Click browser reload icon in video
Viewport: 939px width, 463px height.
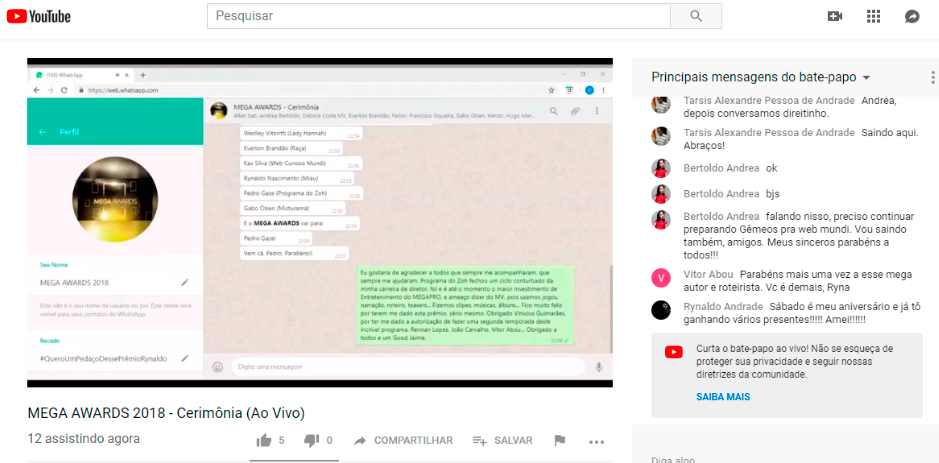[x=64, y=90]
